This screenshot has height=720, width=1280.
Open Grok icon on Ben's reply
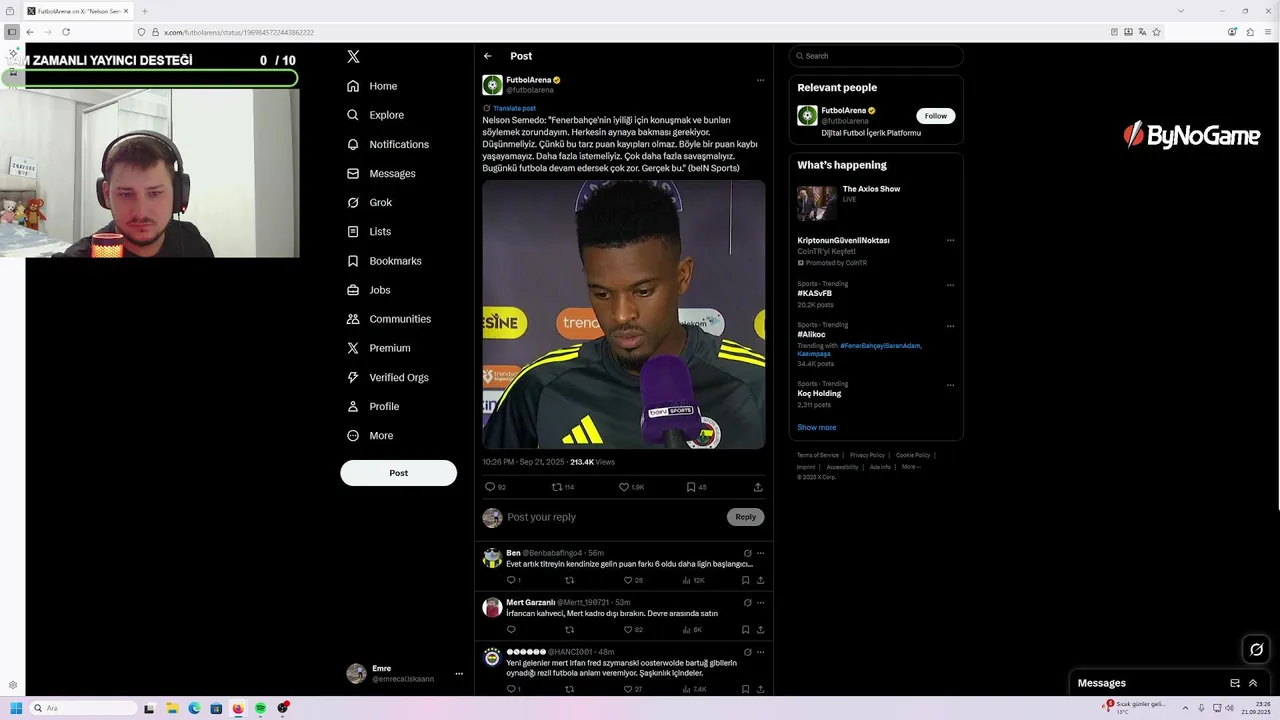[x=747, y=553]
